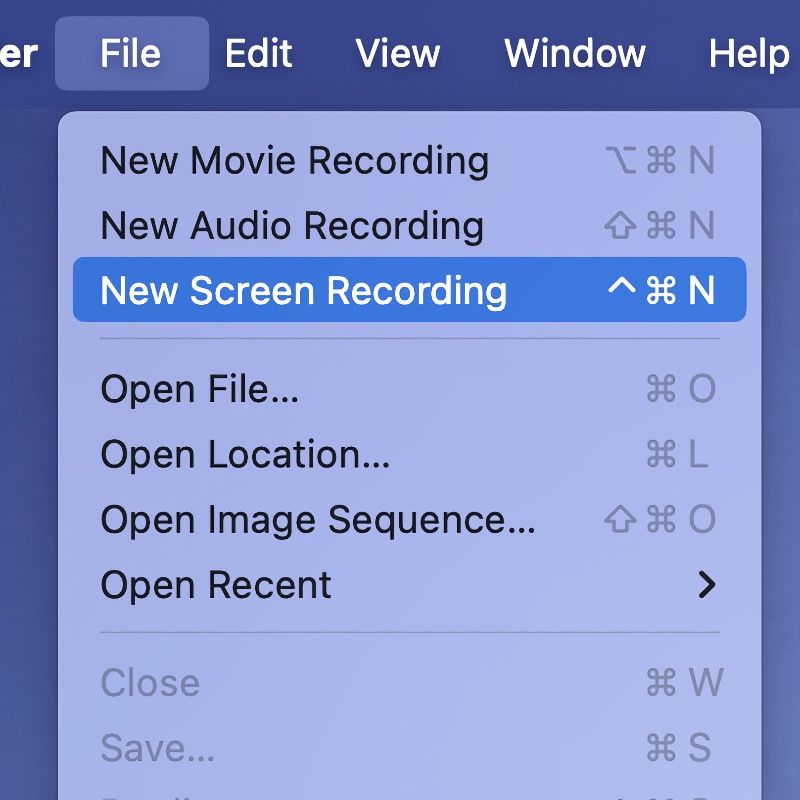This screenshot has width=800, height=800.
Task: Open the Window menu
Action: 575,53
